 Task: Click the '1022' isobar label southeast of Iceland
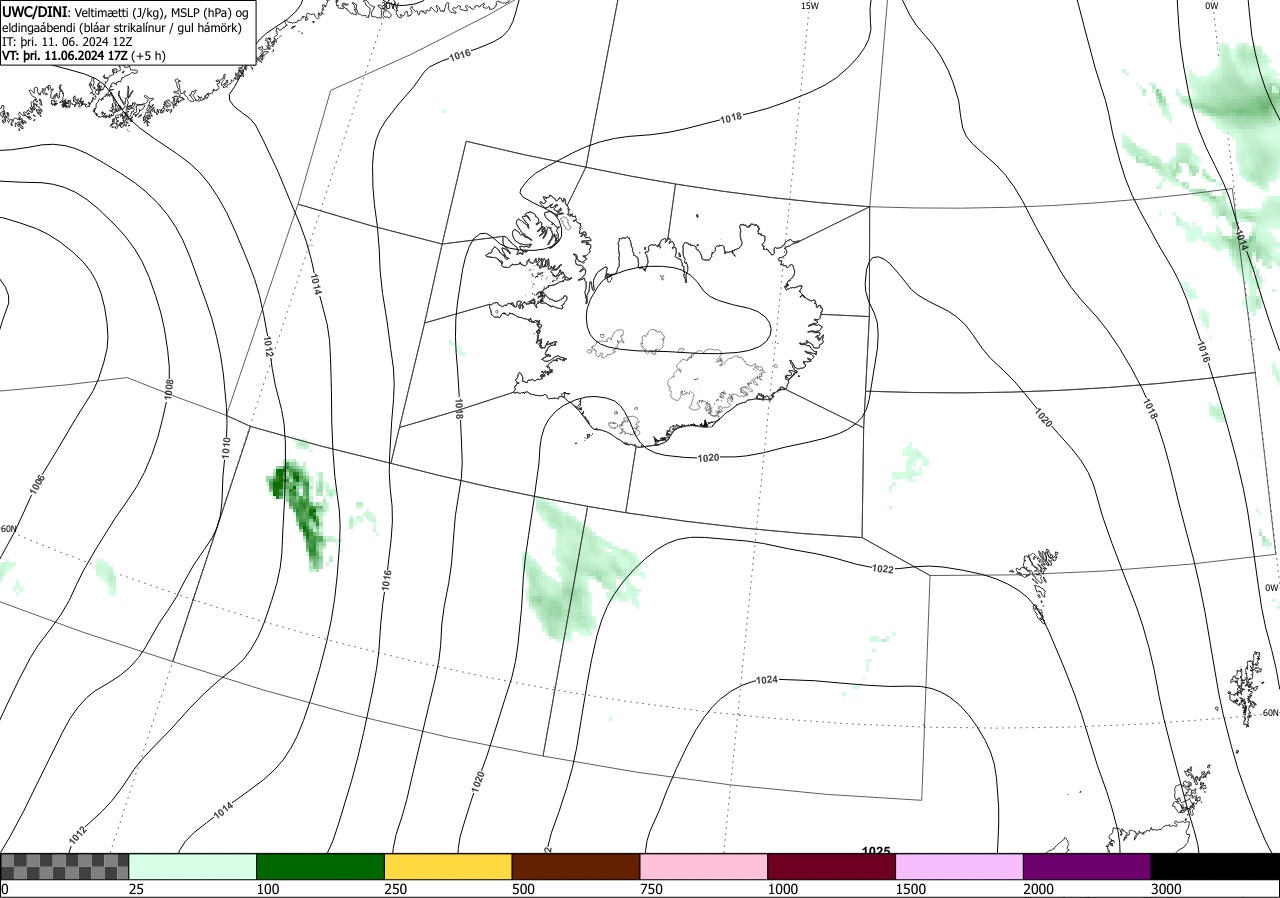(x=882, y=569)
